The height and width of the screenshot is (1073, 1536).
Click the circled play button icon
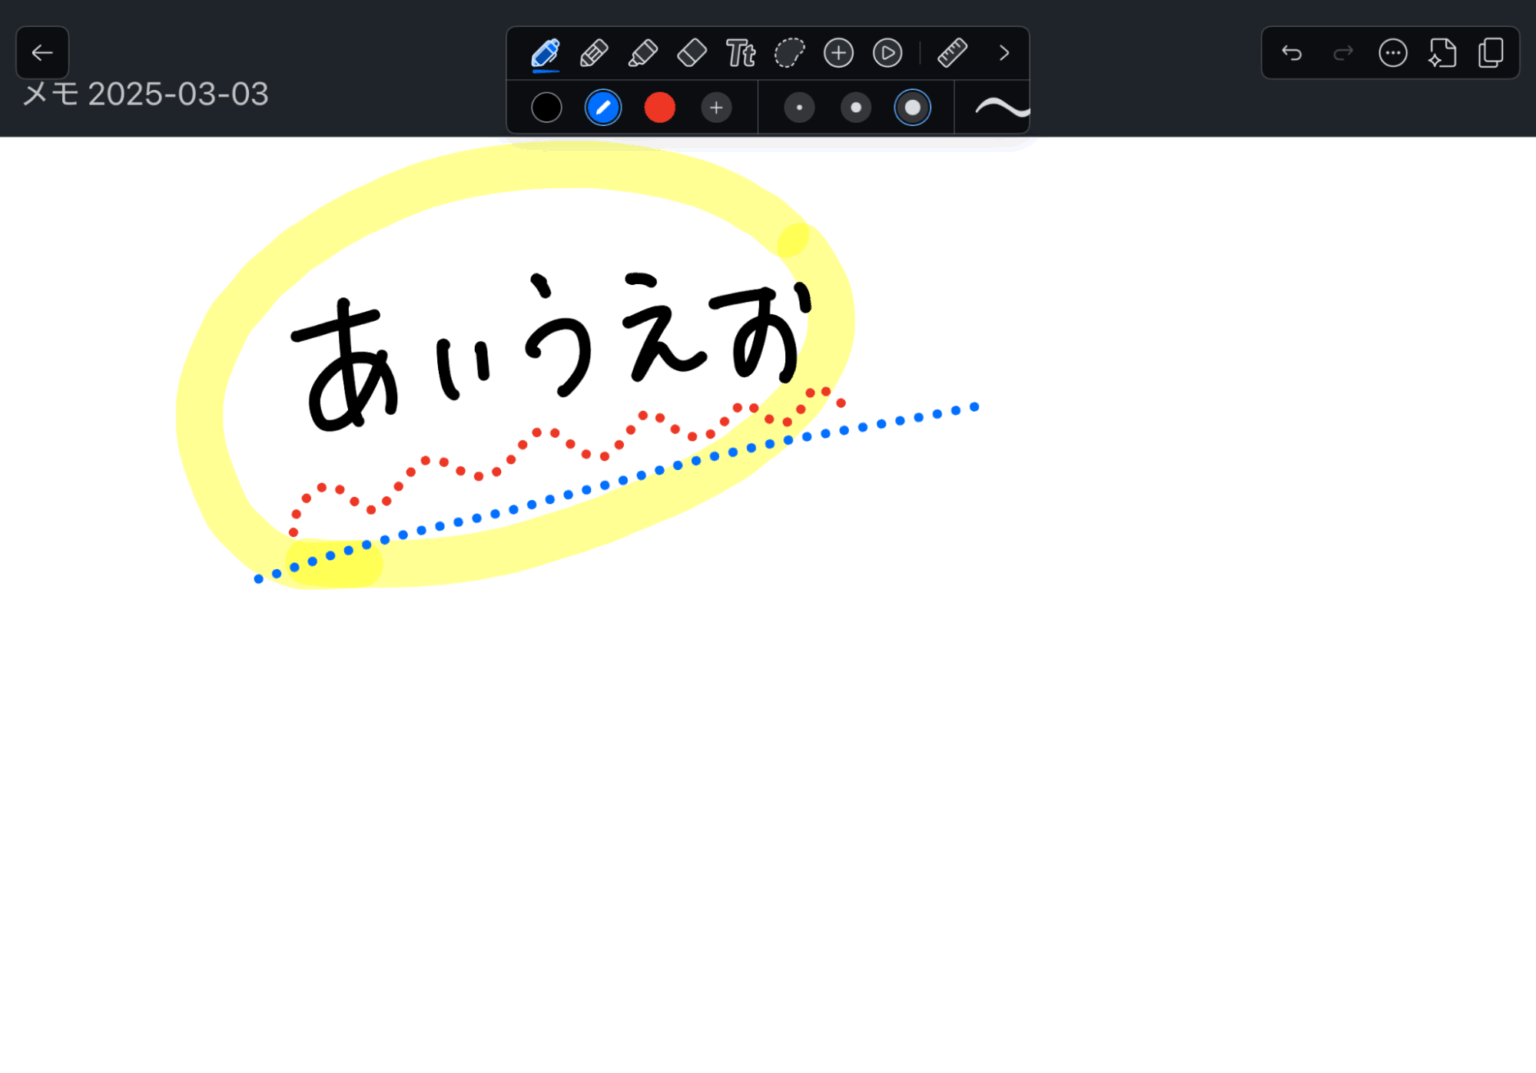coord(887,53)
